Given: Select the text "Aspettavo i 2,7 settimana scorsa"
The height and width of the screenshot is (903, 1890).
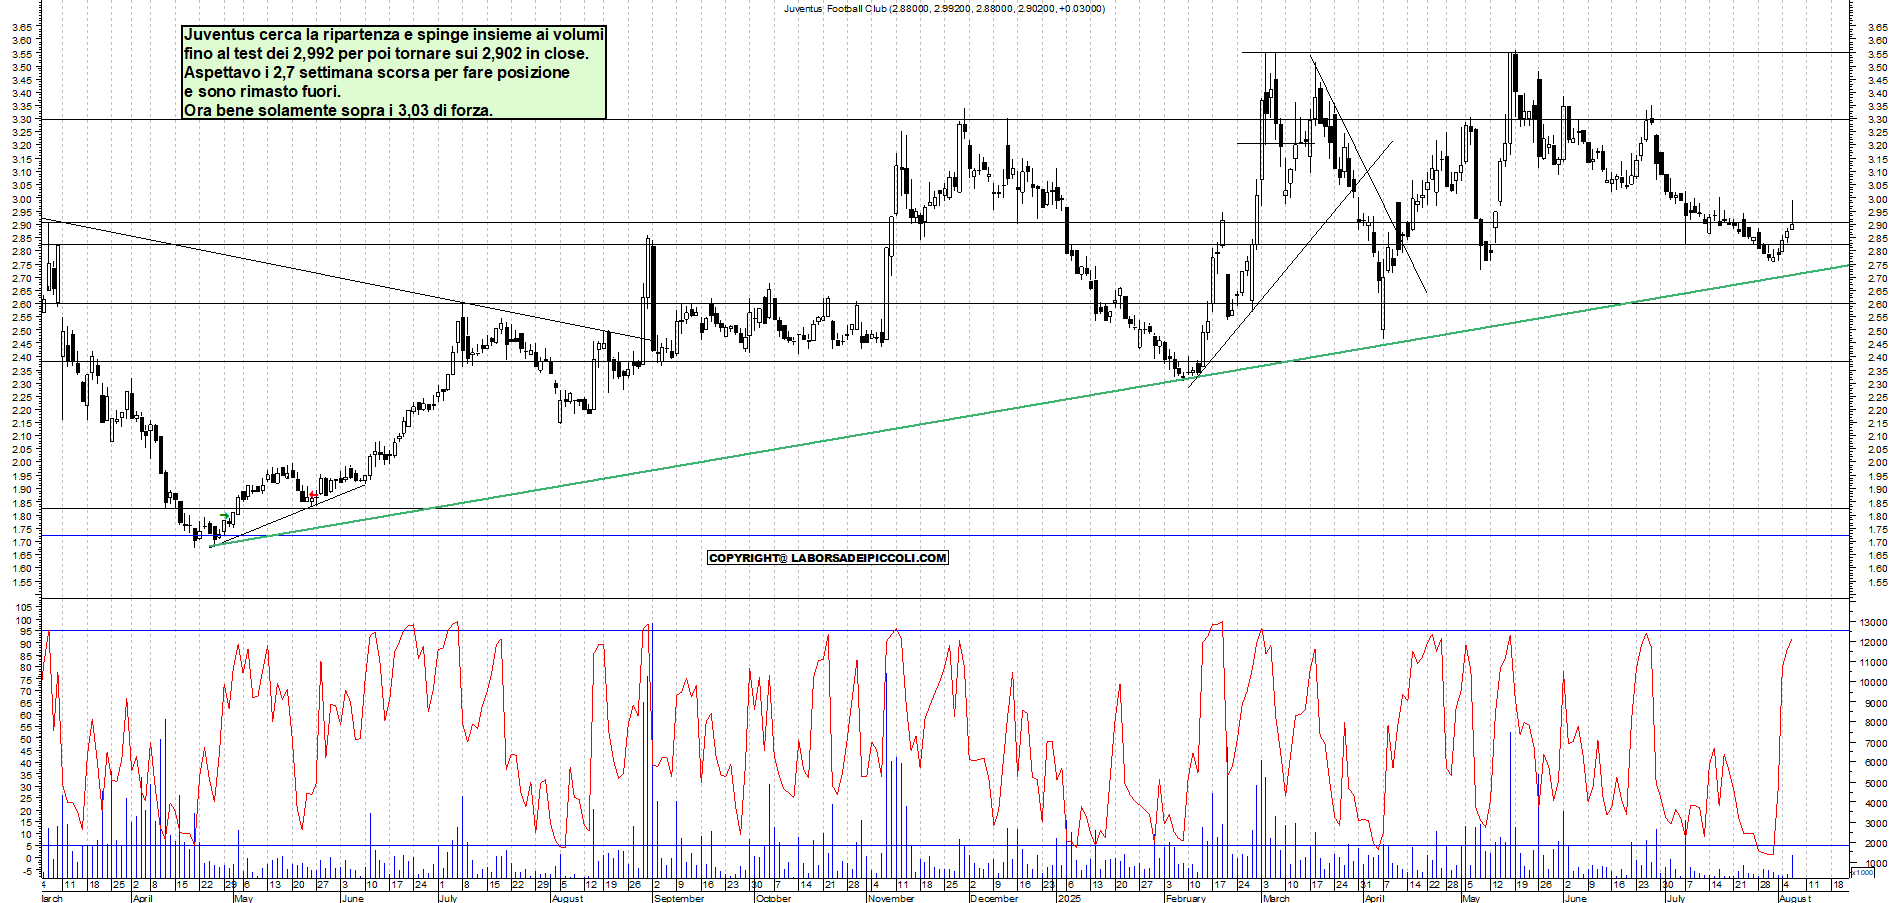Looking at the screenshot, I should [377, 73].
